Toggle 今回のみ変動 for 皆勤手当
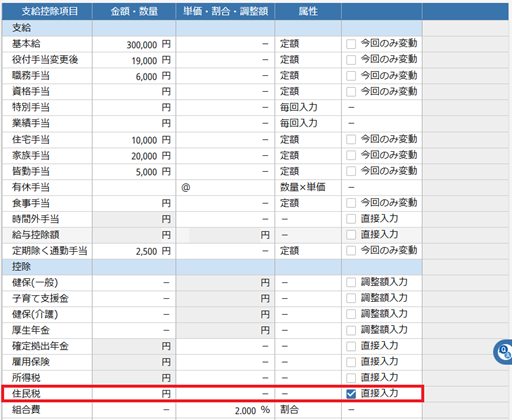Image resolution: width=512 pixels, height=420 pixels. (351, 171)
